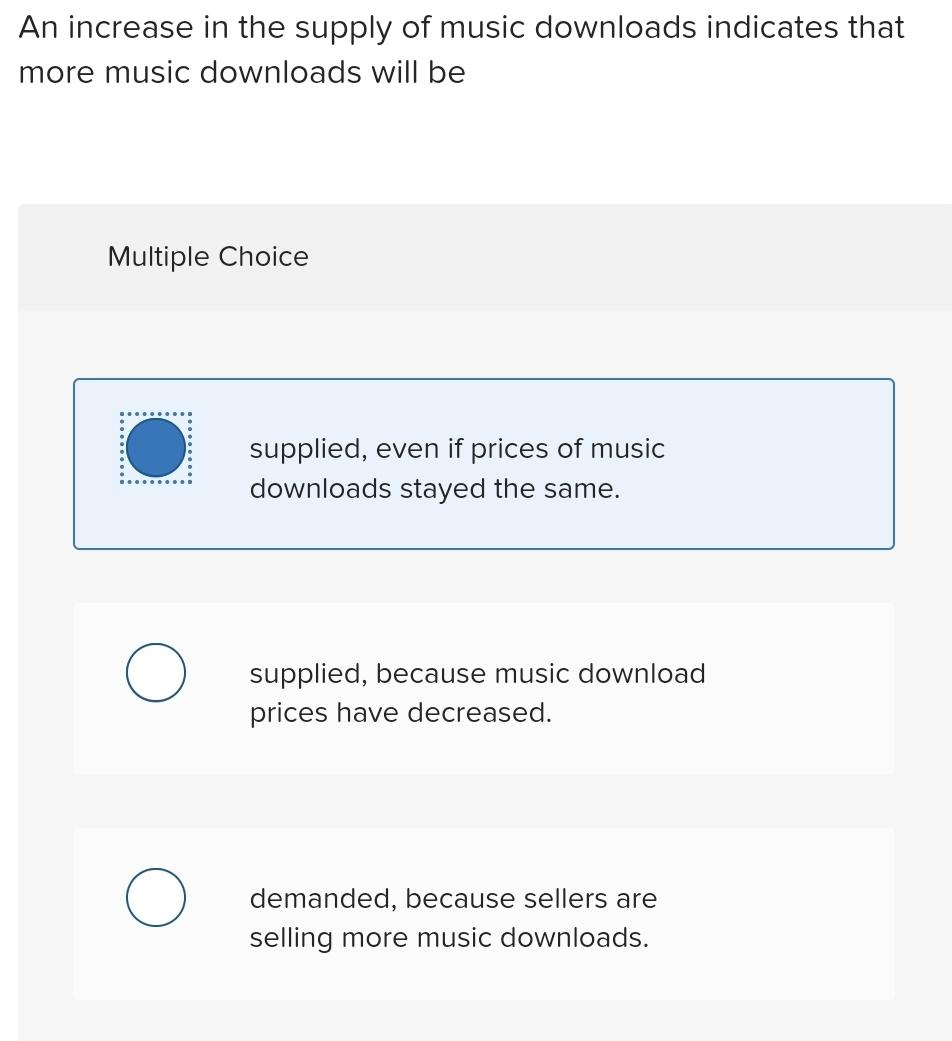Click the 'Multiple Choice' header label
The image size is (952, 1041).
tap(207, 257)
